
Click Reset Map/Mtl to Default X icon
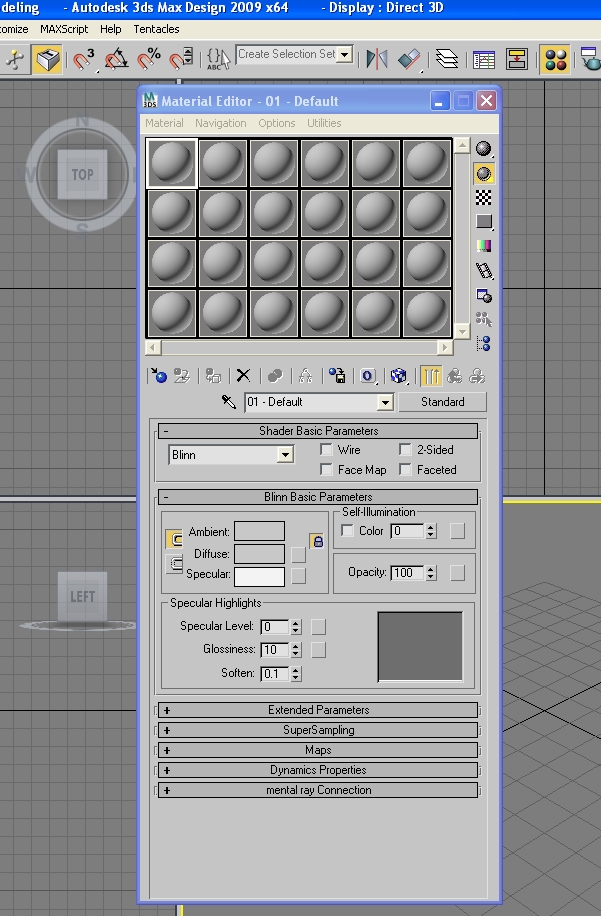coord(244,376)
